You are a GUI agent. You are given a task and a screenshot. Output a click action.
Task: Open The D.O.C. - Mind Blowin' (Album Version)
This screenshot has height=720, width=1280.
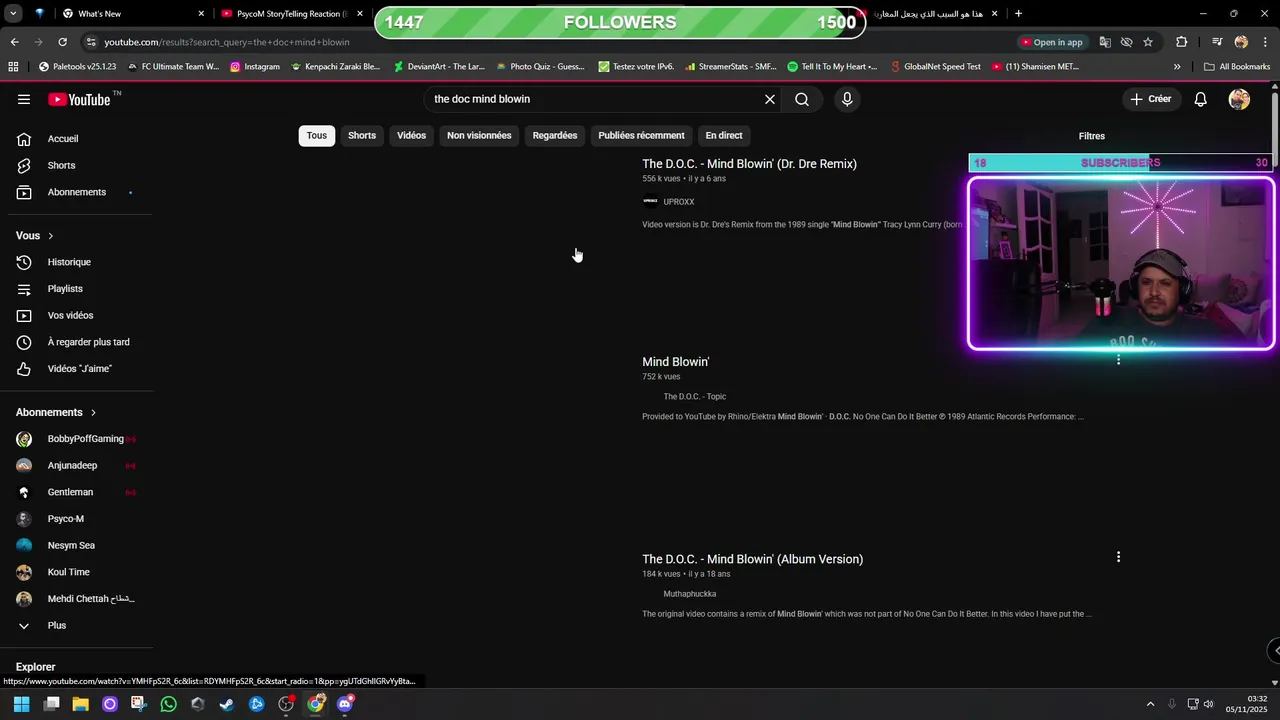pyautogui.click(x=752, y=559)
